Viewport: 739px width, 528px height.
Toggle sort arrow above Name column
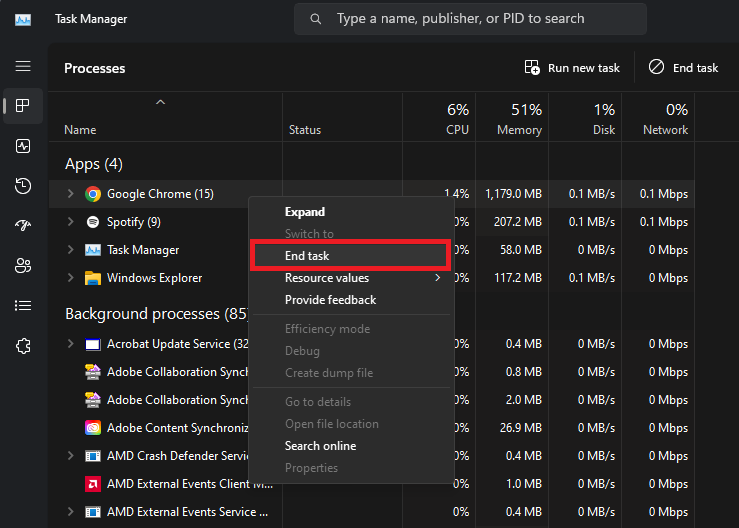(x=160, y=102)
